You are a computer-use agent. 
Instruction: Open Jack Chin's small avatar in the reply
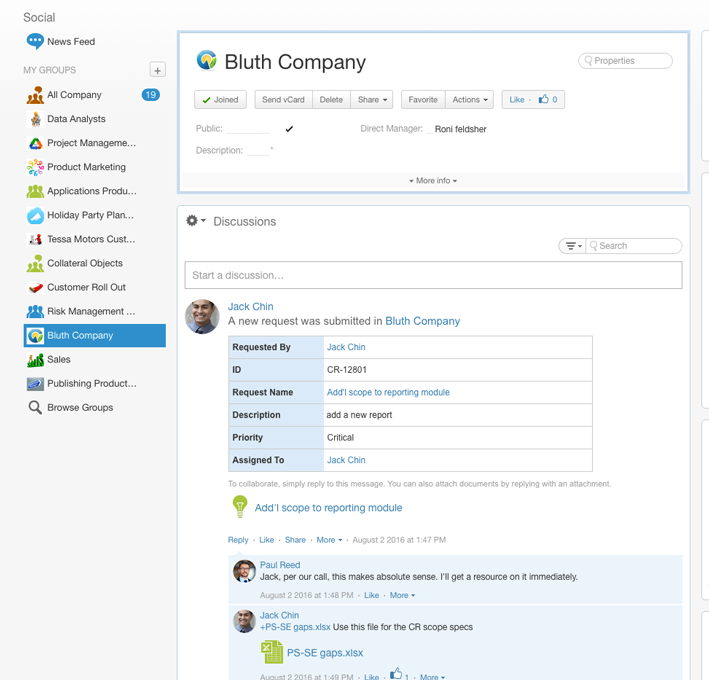coord(244,621)
